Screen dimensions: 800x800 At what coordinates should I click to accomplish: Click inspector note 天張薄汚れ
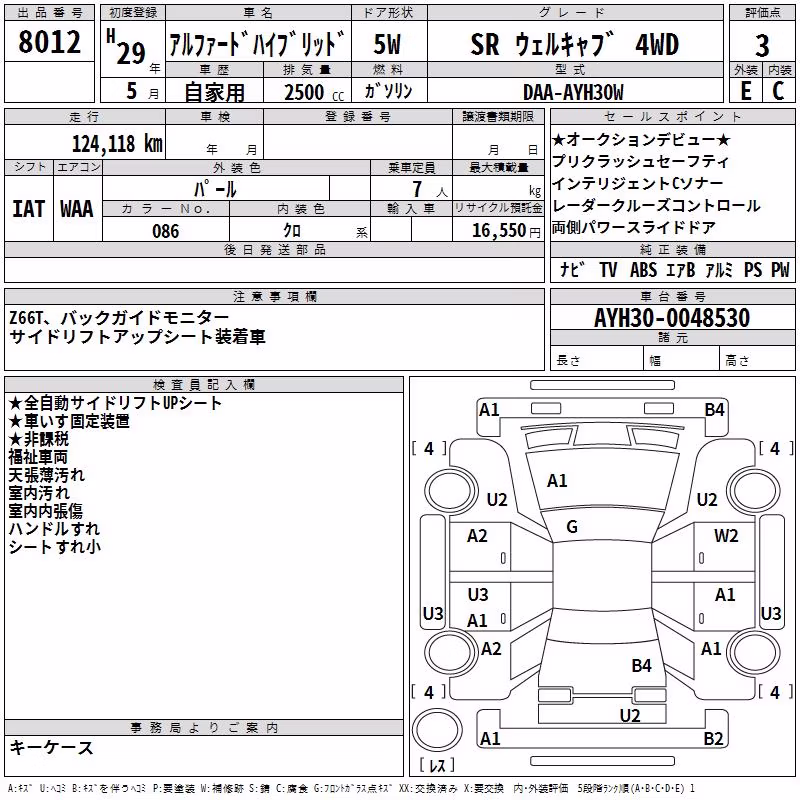46,475
